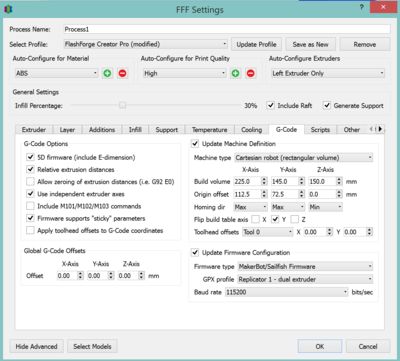Switch to the Additions tab
Image resolution: width=400 pixels, height=361 pixels.
(x=102, y=130)
